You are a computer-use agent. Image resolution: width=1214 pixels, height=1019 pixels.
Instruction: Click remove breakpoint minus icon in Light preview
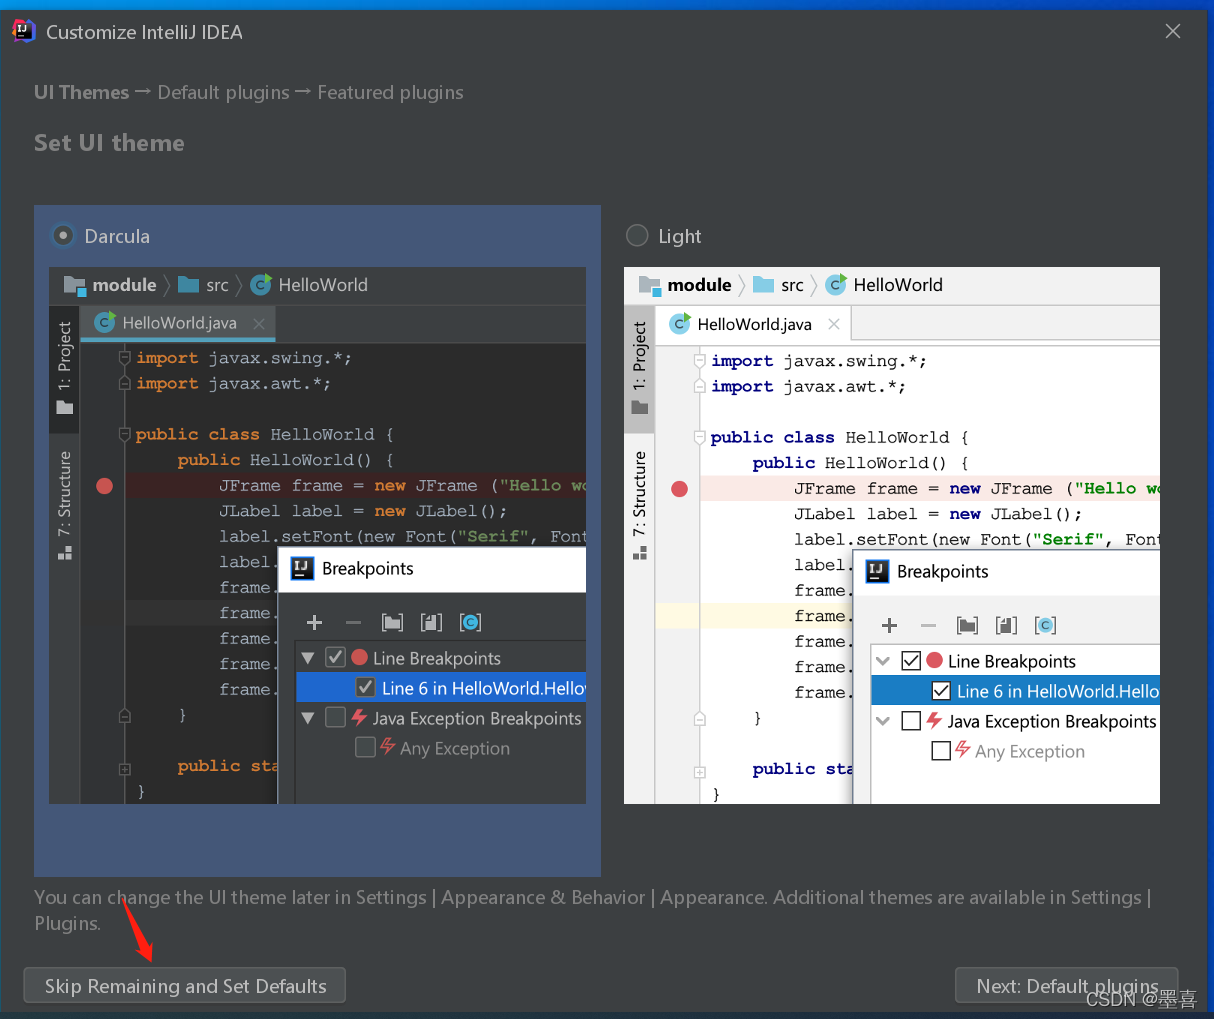(928, 625)
